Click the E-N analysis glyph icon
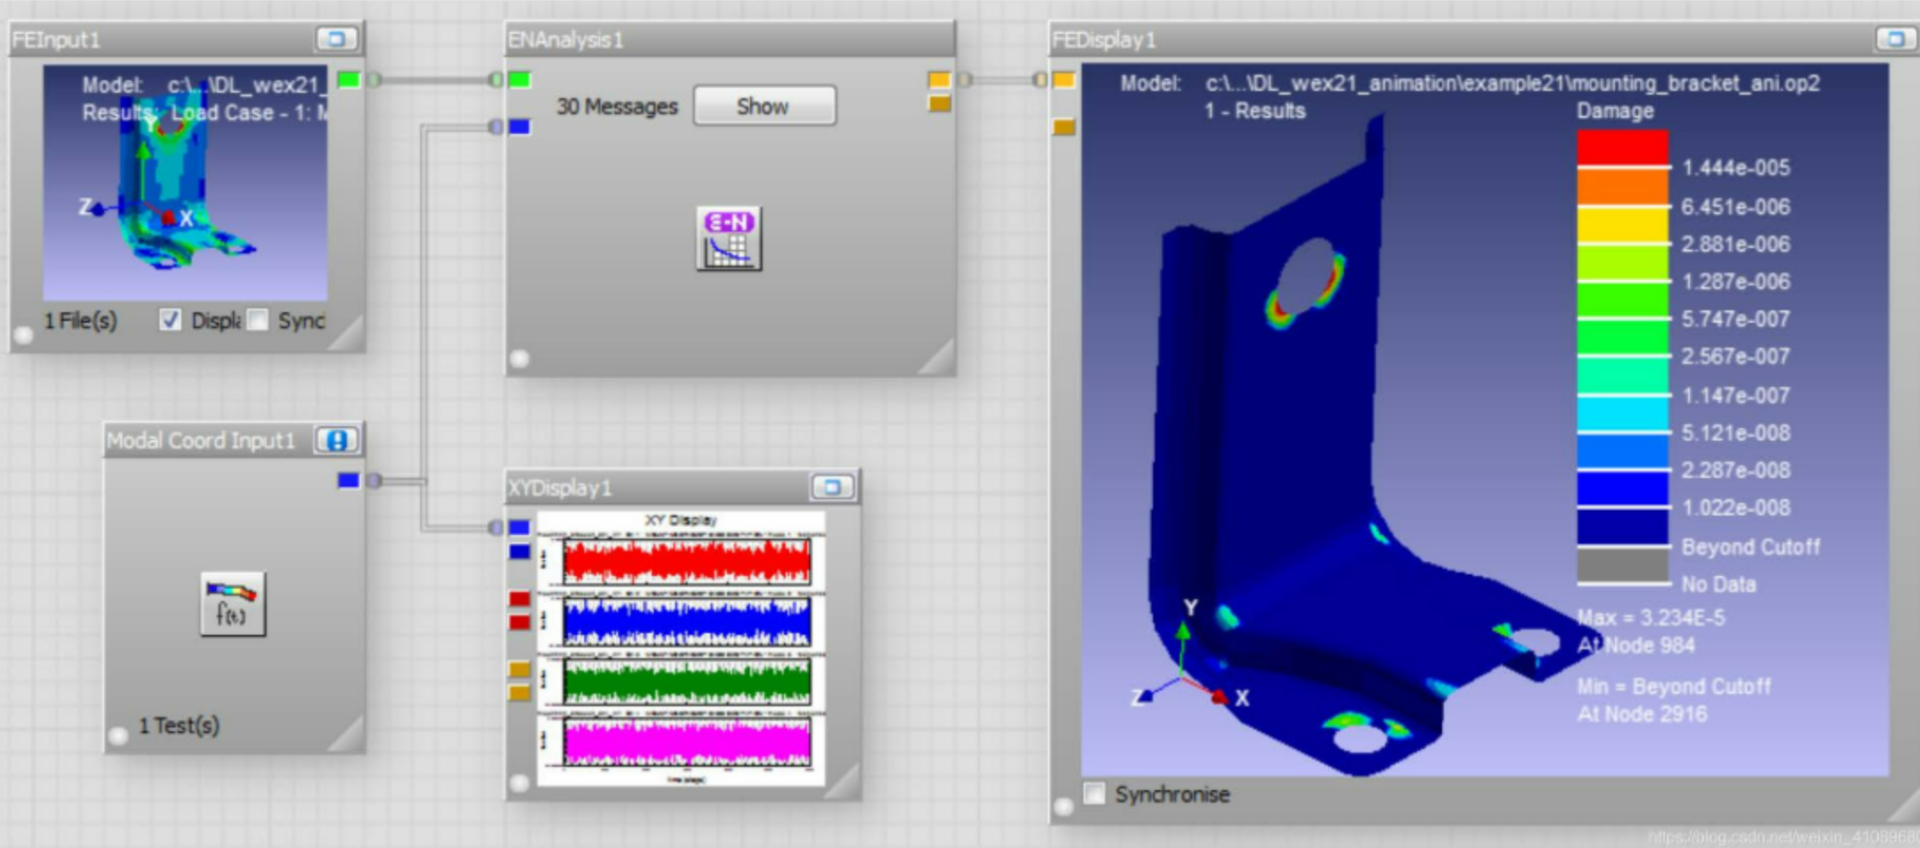The width and height of the screenshot is (1920, 848). point(729,238)
